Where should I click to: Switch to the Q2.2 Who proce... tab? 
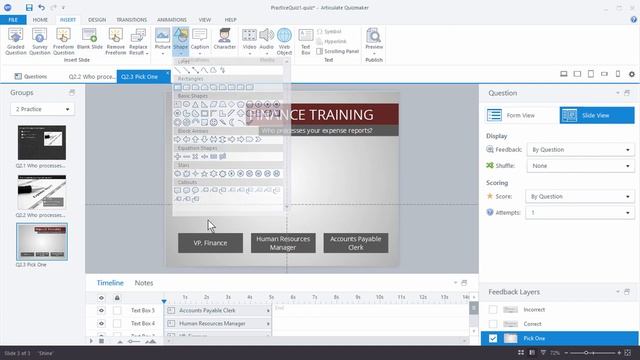click(91, 76)
